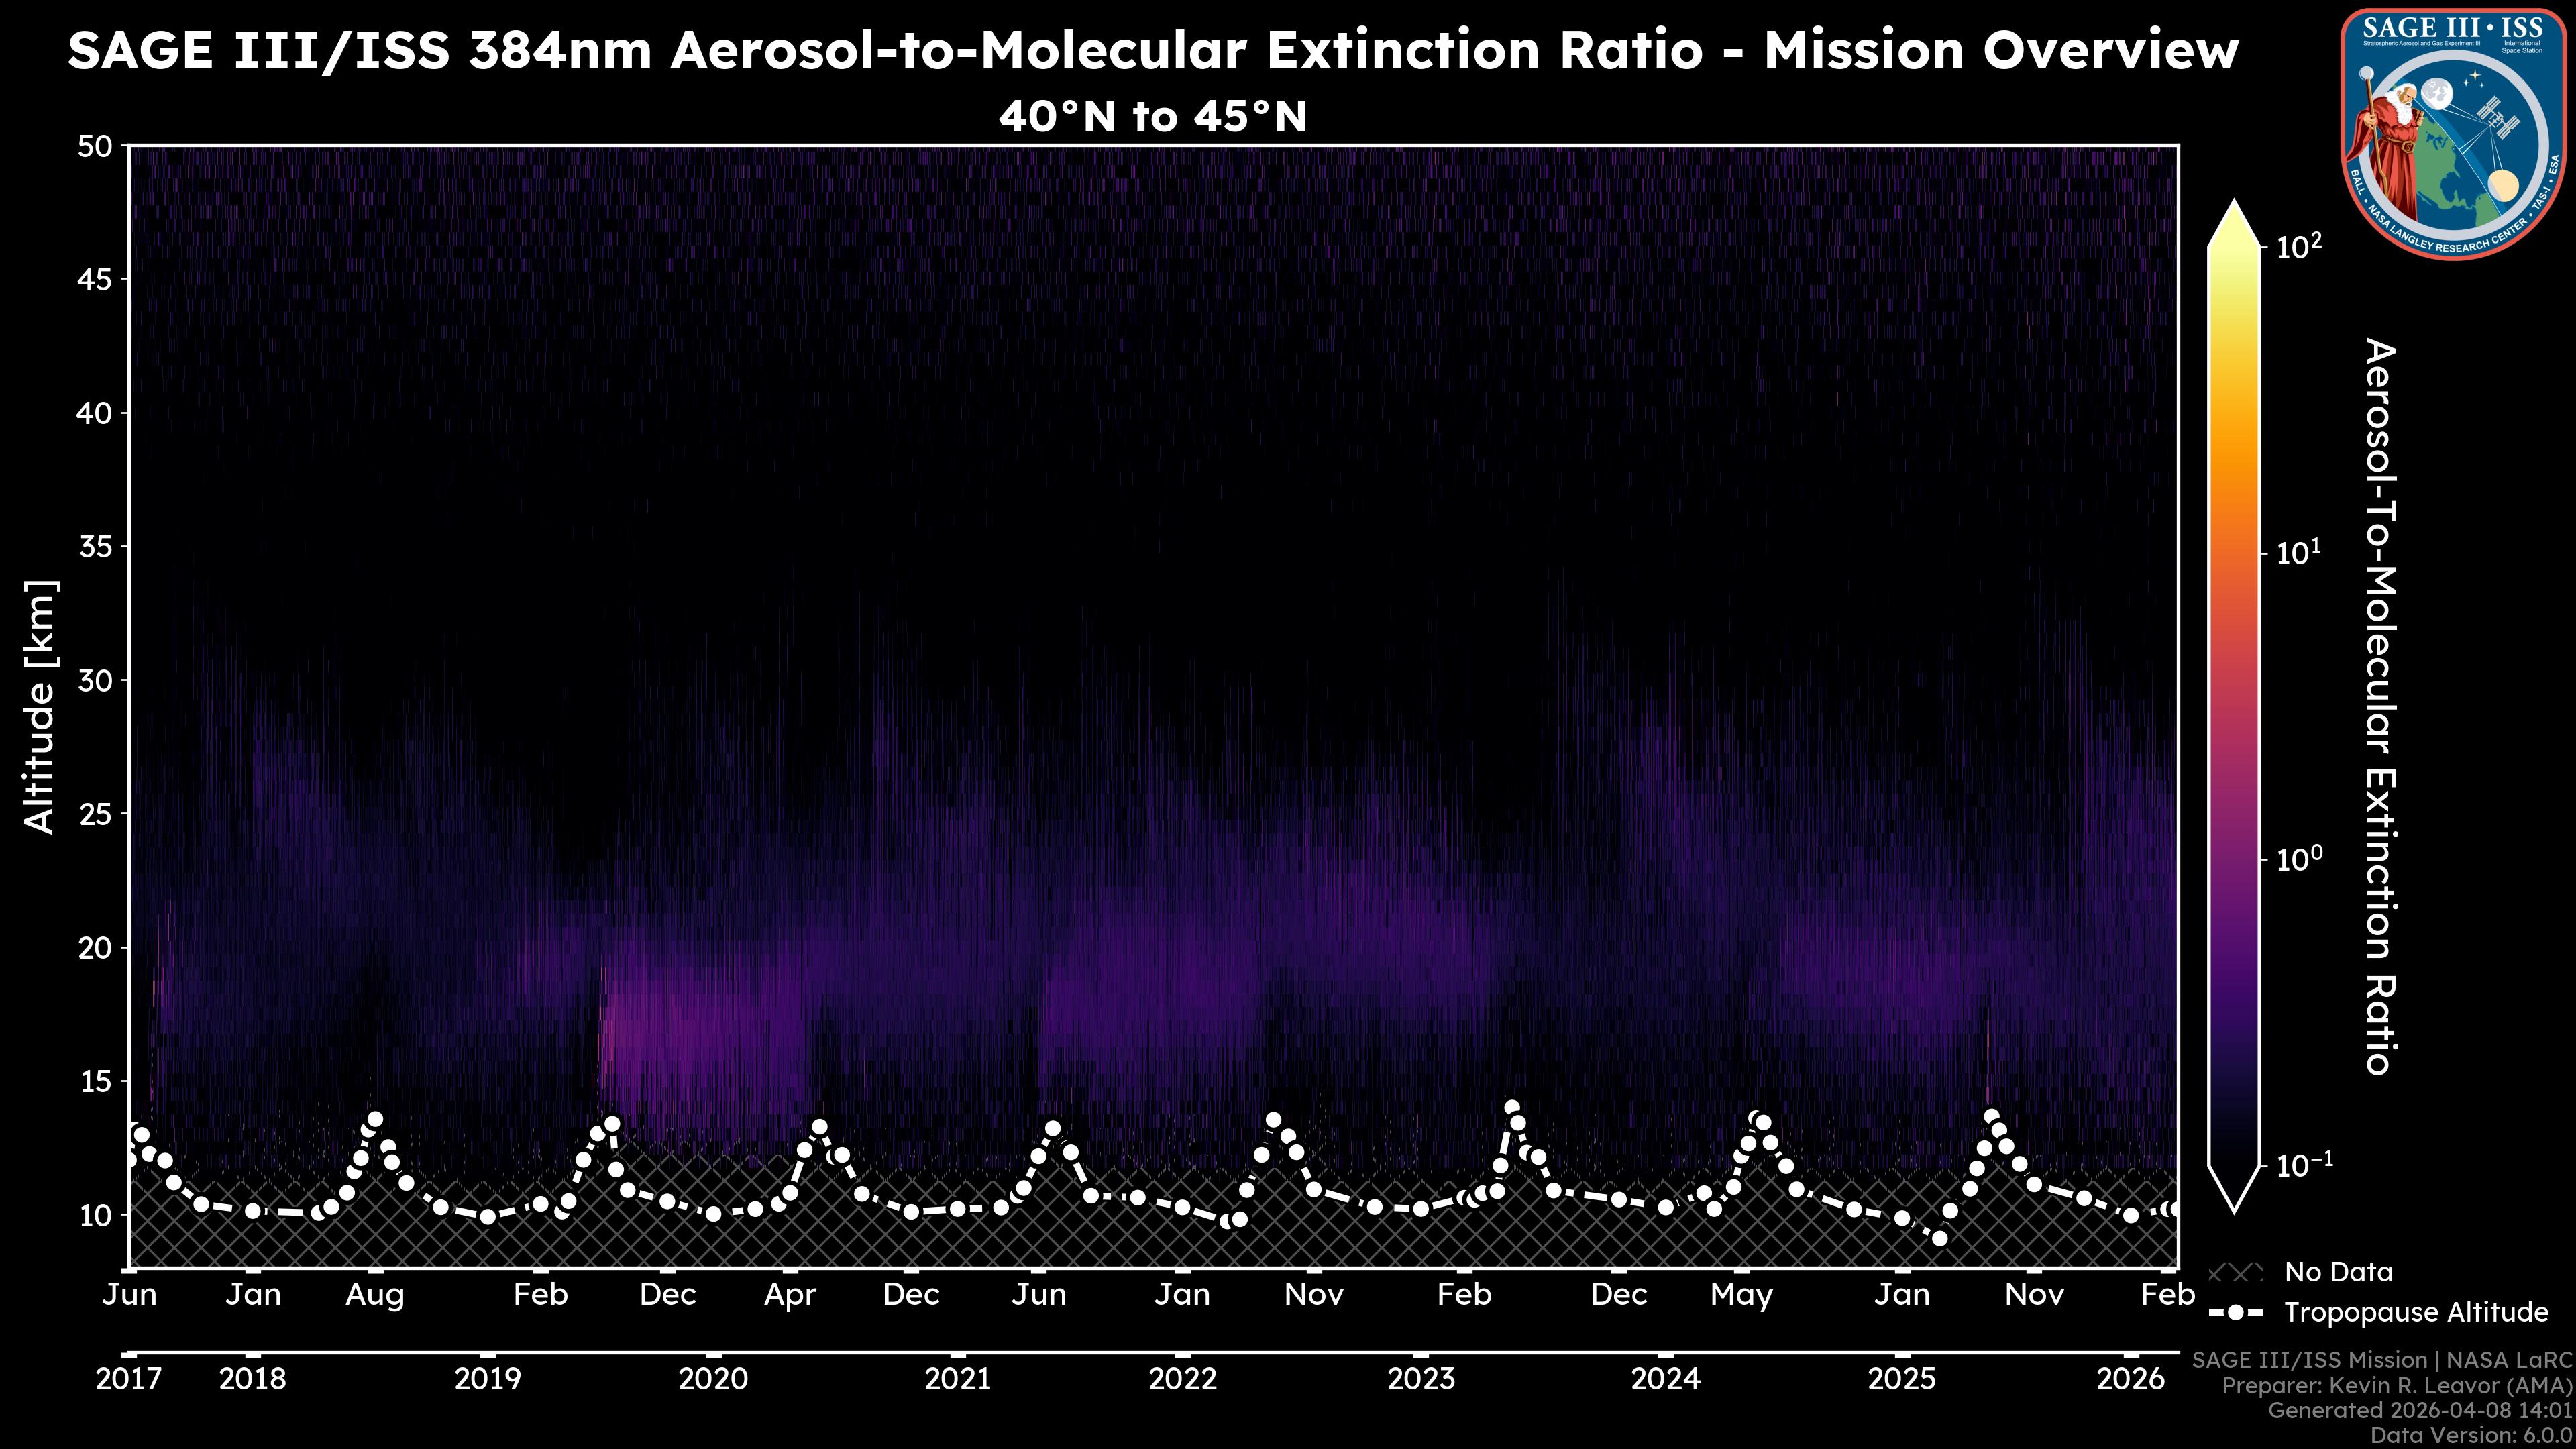Select the 2023 year label on time axis

click(1420, 1379)
